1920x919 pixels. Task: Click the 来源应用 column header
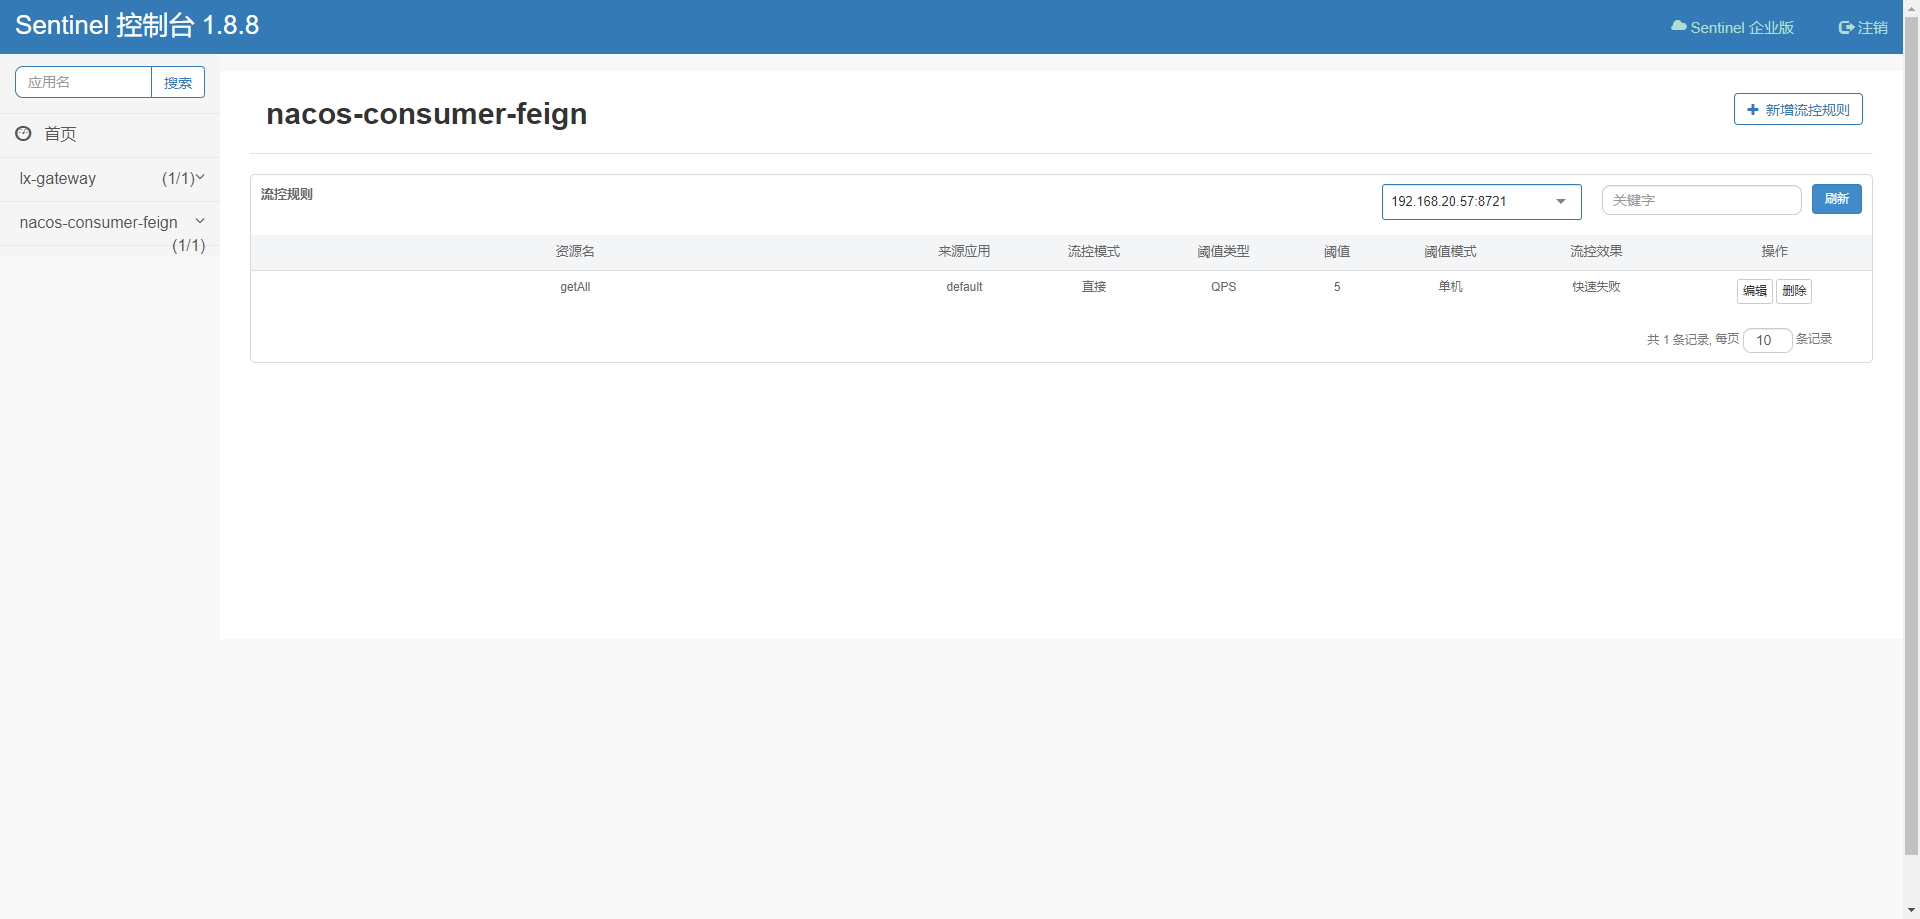click(x=964, y=251)
